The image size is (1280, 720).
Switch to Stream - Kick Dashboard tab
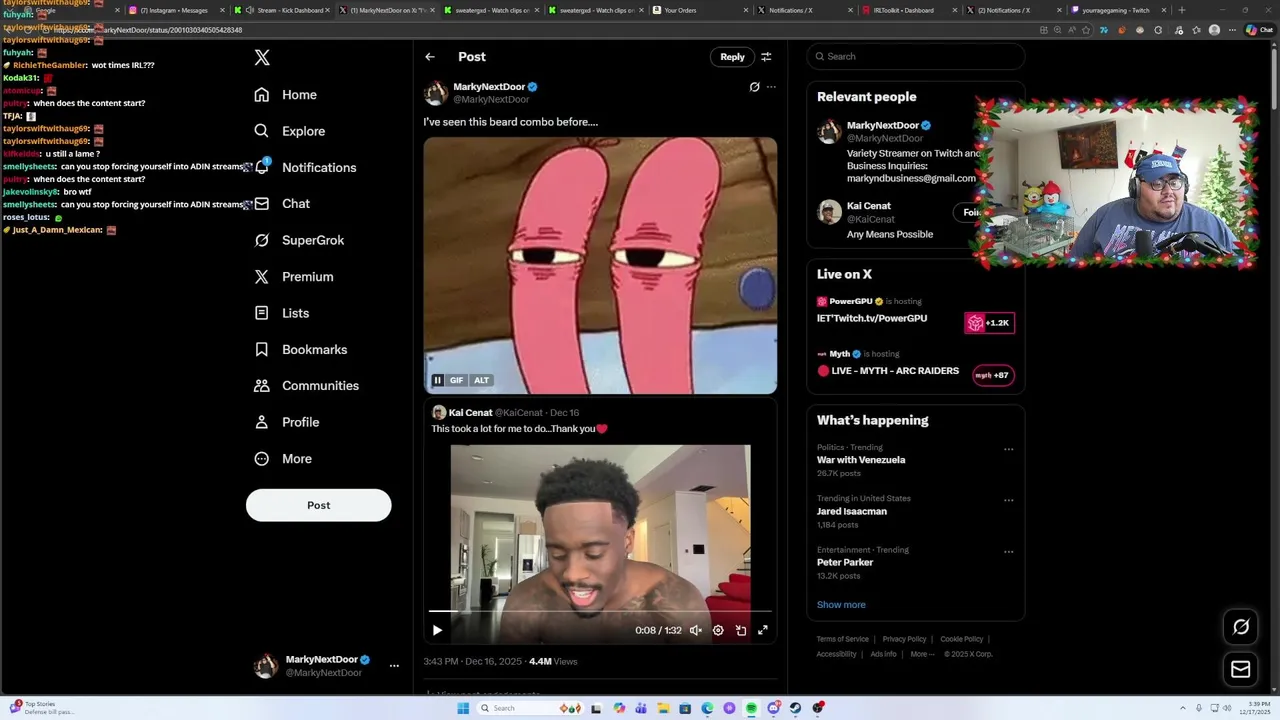click(279, 10)
